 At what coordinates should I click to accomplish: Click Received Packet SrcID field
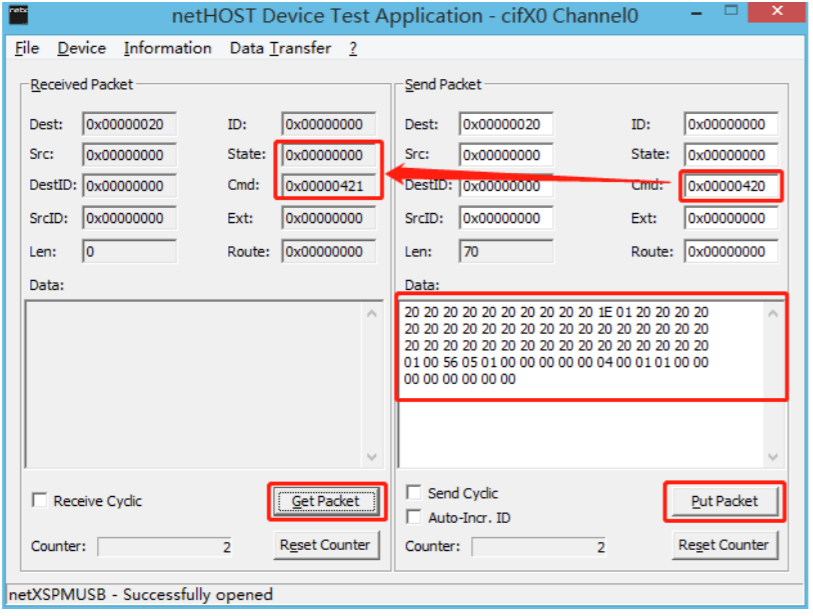129,218
